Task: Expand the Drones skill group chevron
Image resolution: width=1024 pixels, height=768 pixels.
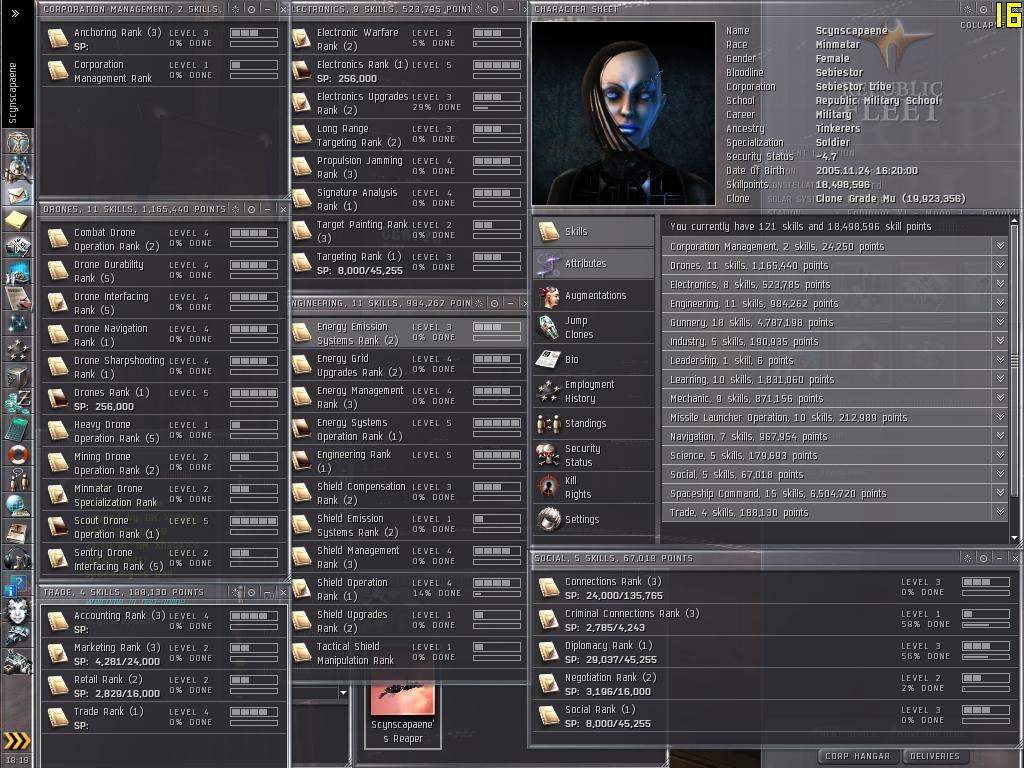Action: tap(1000, 265)
